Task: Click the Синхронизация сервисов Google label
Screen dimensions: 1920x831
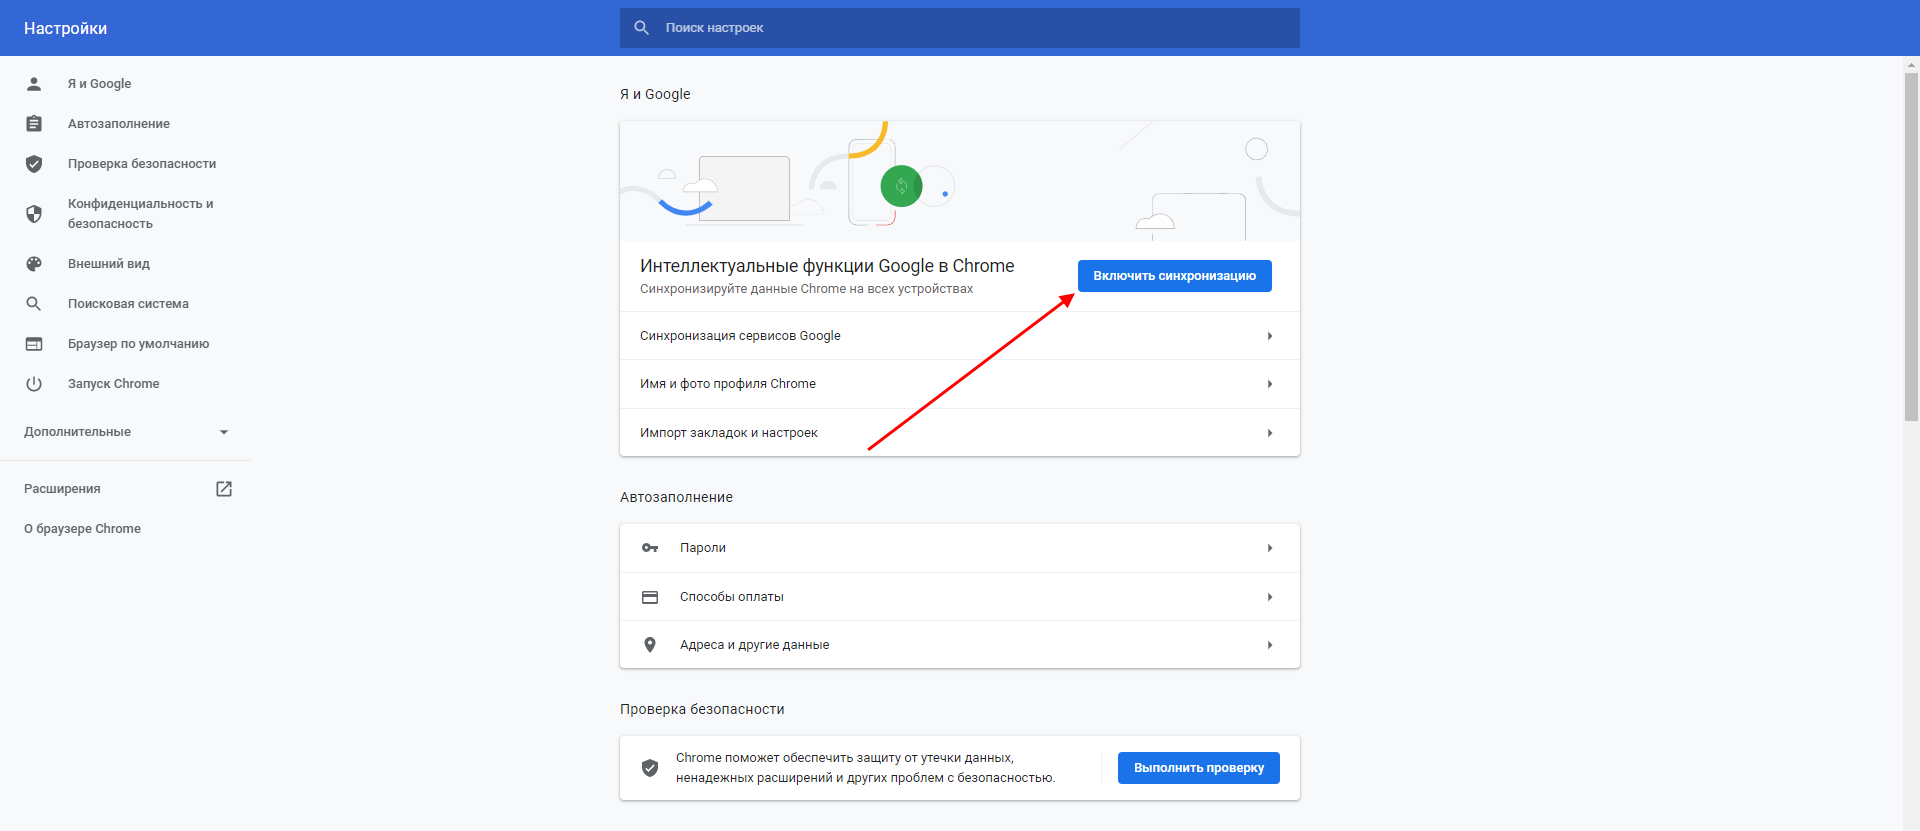Action: point(740,336)
